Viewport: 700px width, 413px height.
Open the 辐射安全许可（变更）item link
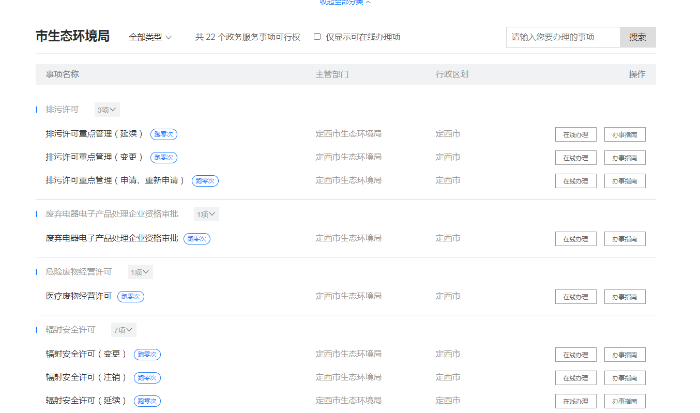tap(85, 354)
